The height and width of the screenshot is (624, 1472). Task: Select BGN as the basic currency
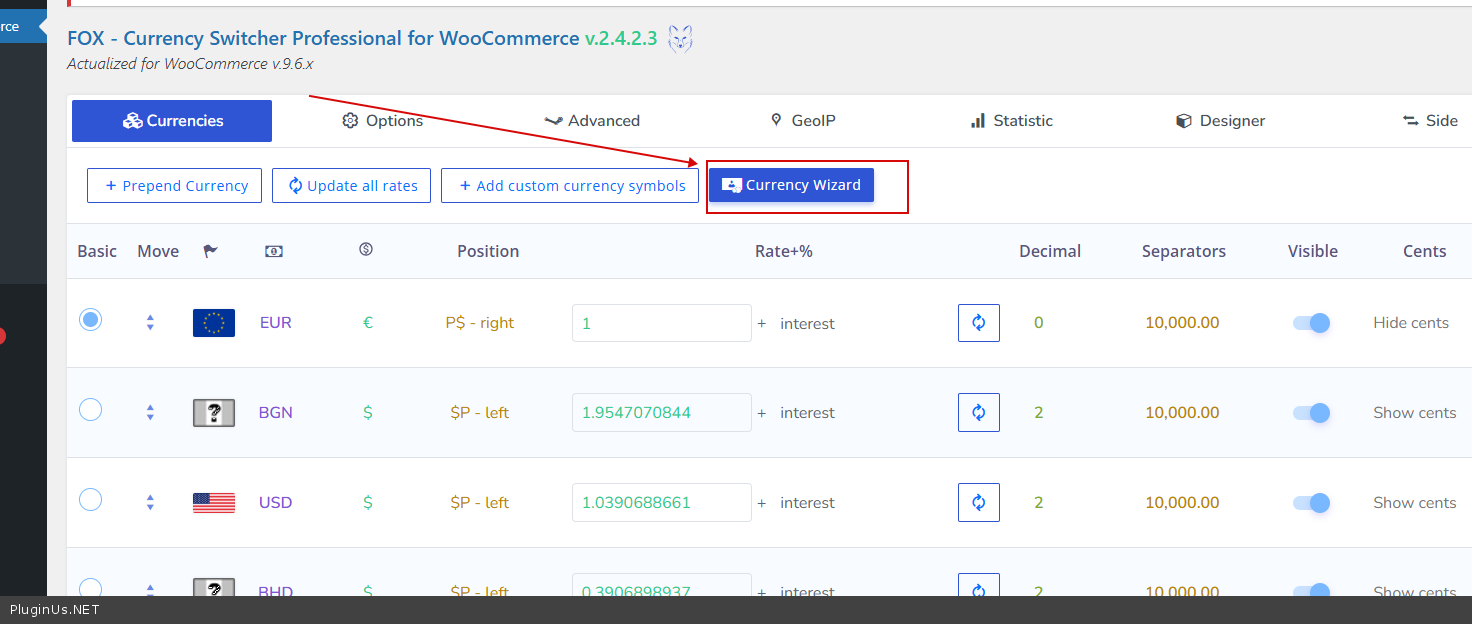coord(90,410)
